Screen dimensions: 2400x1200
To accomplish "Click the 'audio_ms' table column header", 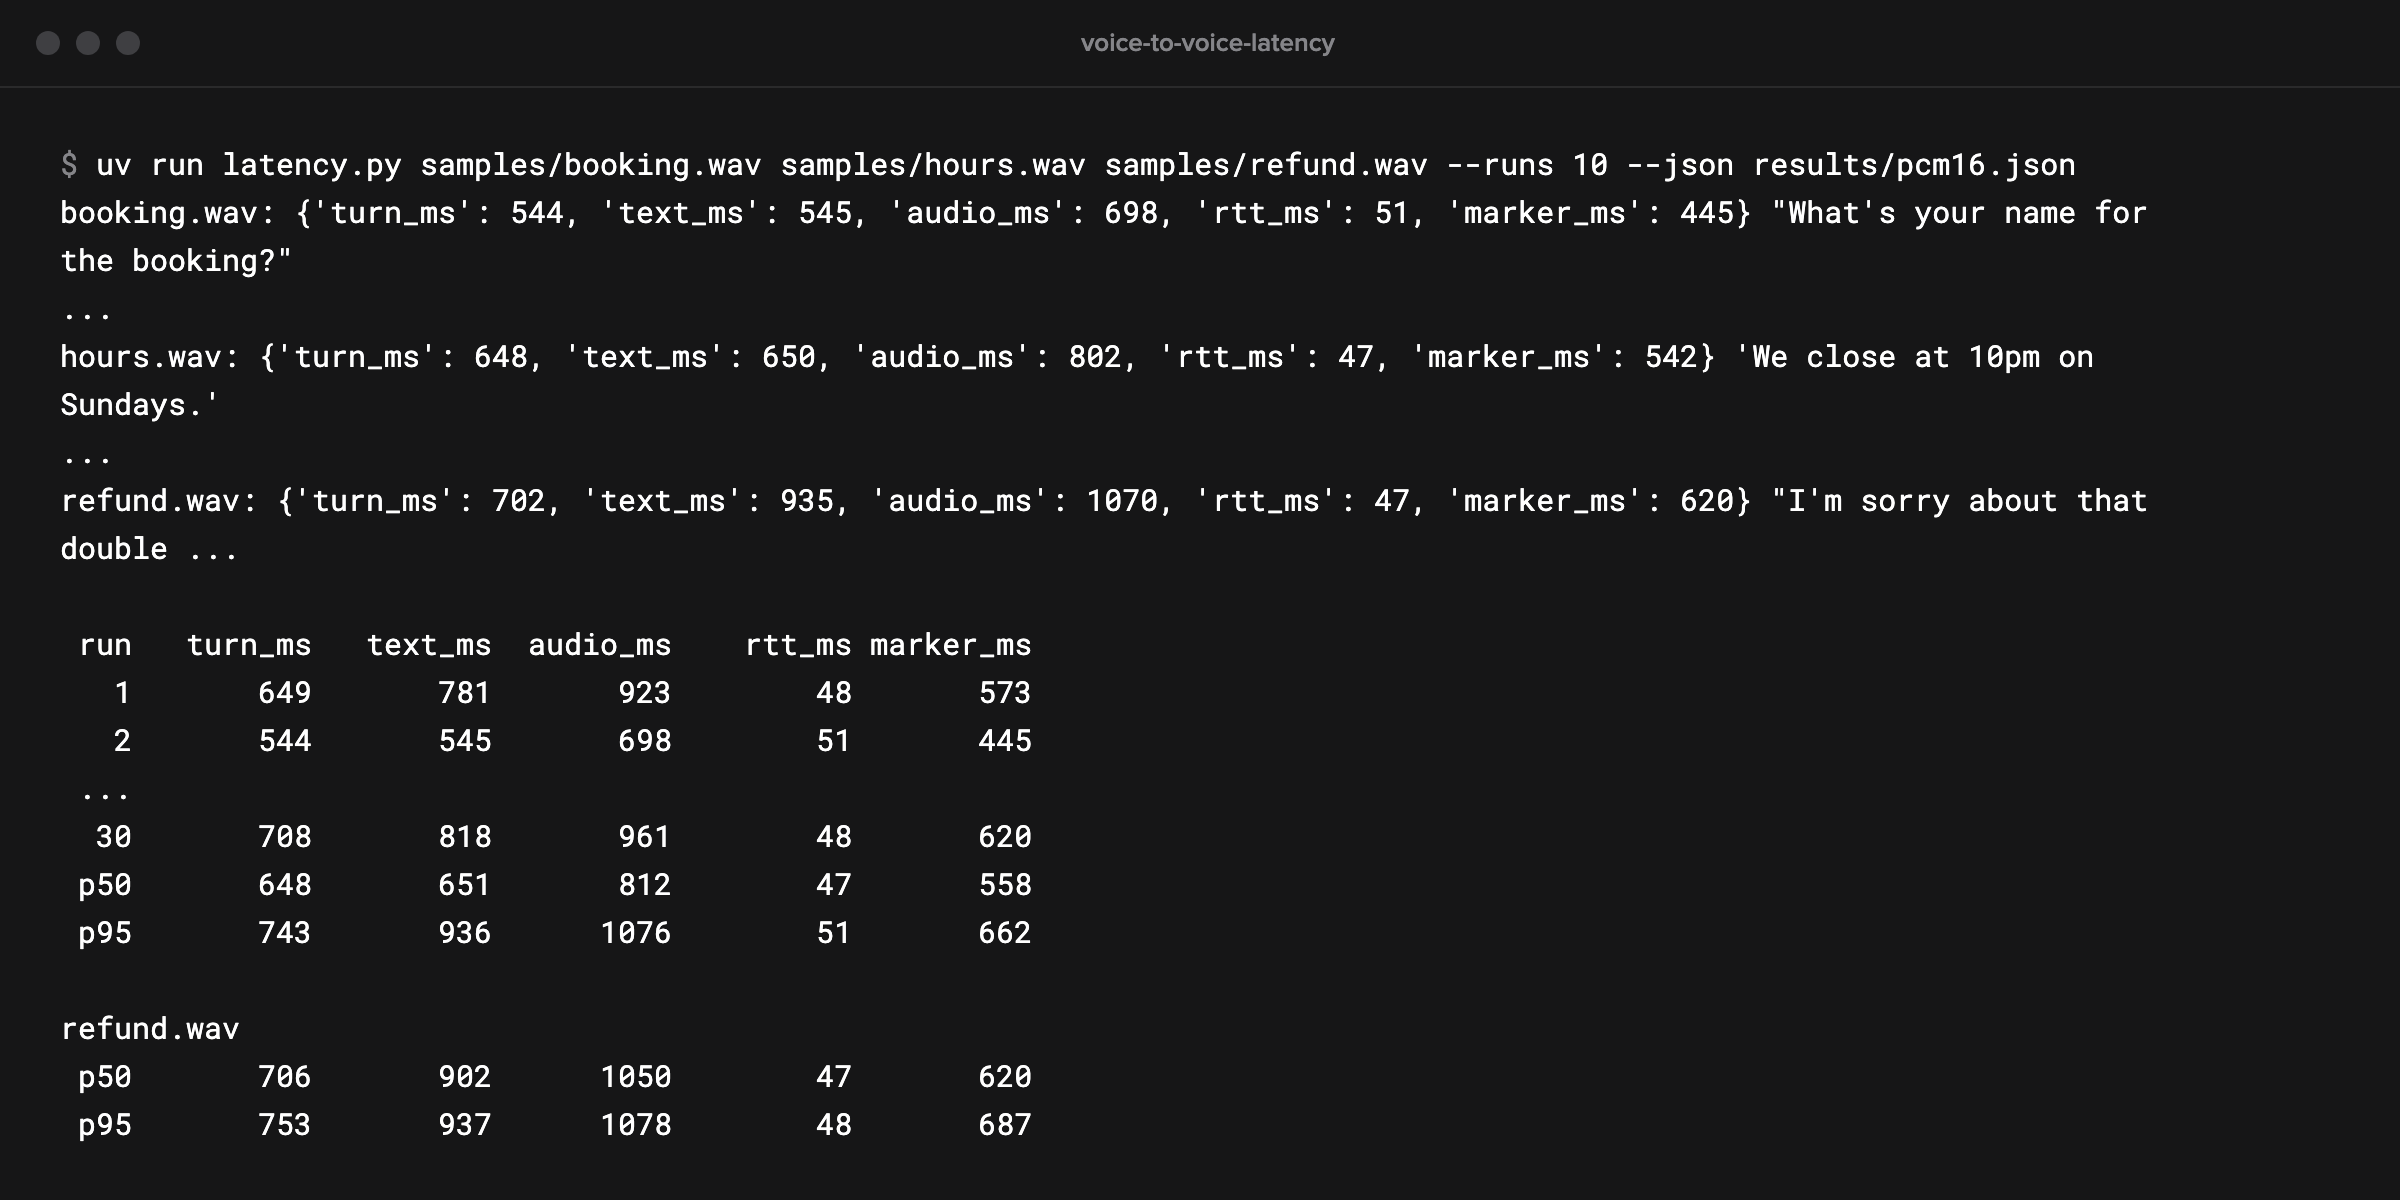I will pos(600,645).
